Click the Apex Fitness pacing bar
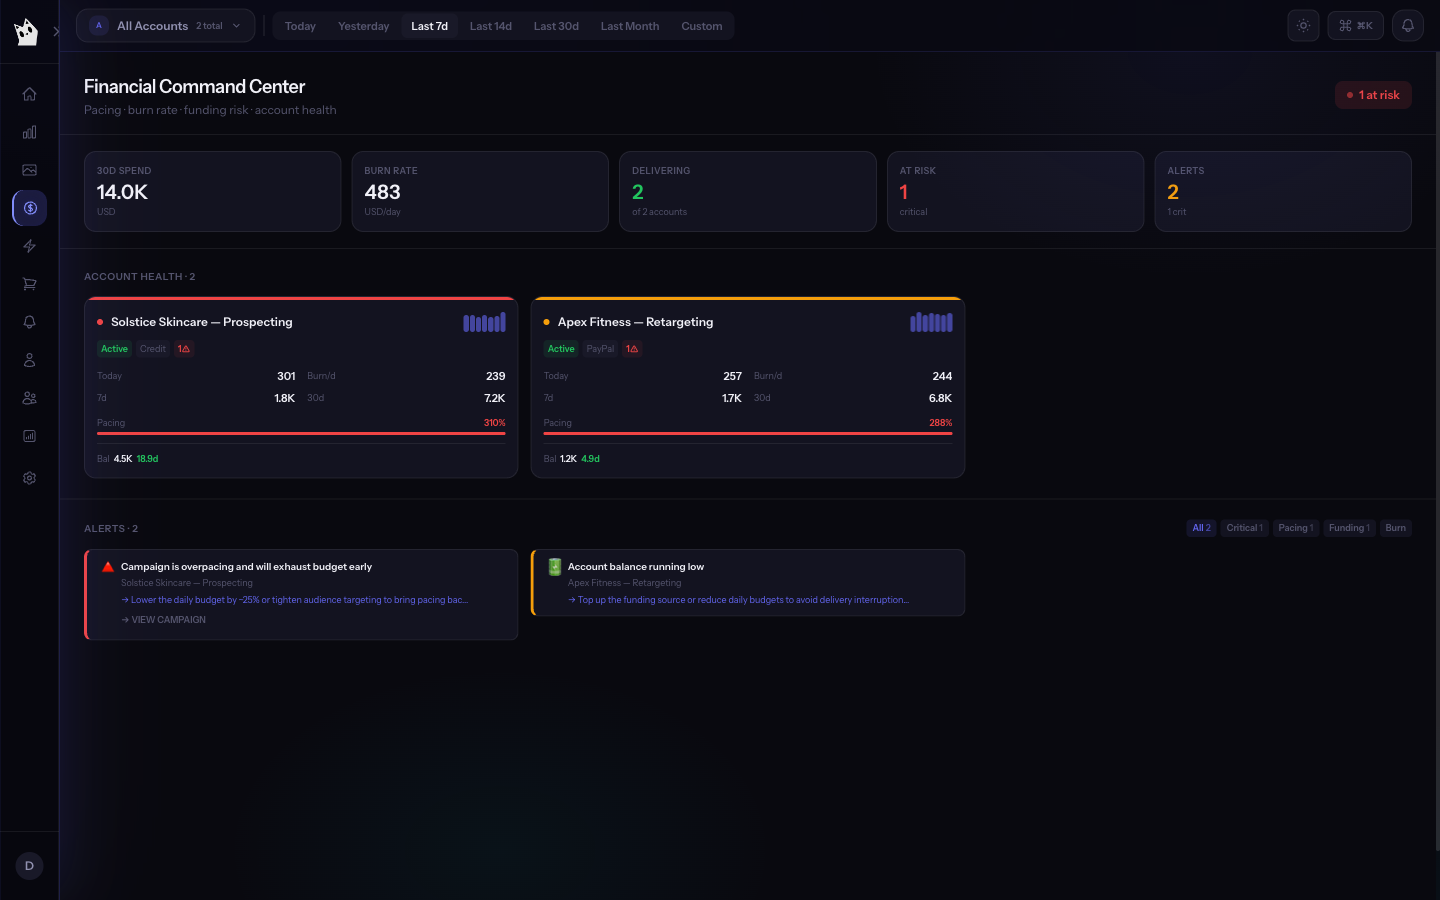The image size is (1440, 900). (x=748, y=434)
